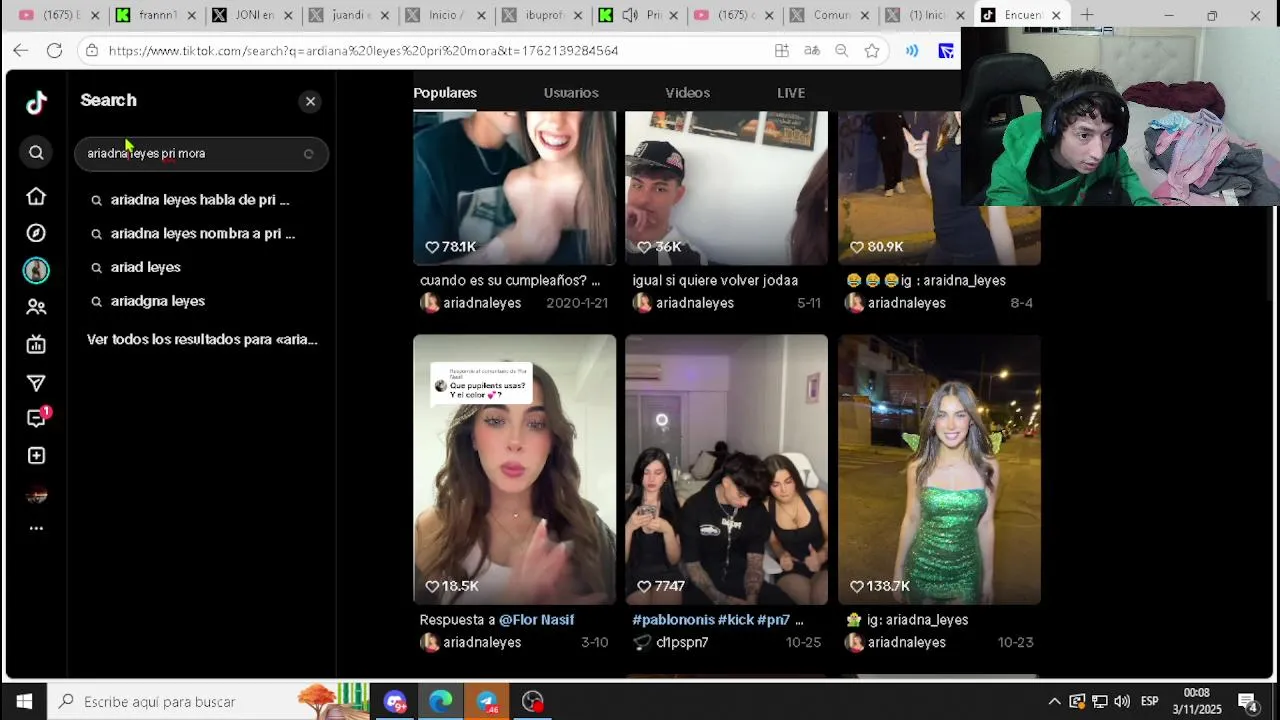Open the Explore compass icon
This screenshot has height=720, width=1280.
pos(36,233)
